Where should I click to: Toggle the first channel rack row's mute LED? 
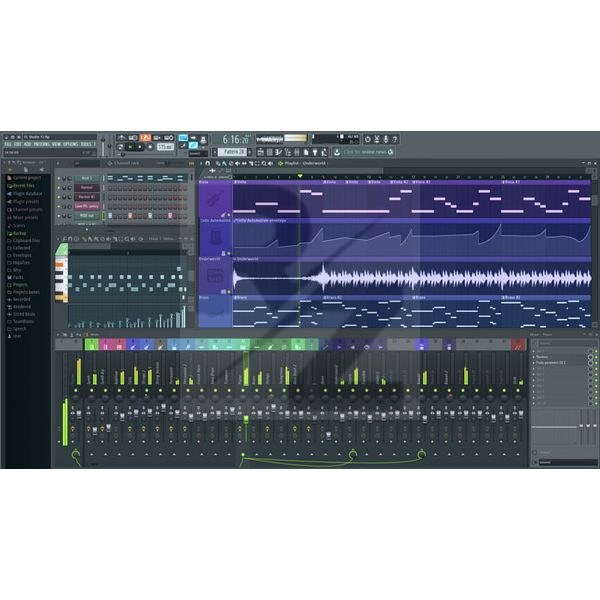coord(59,178)
